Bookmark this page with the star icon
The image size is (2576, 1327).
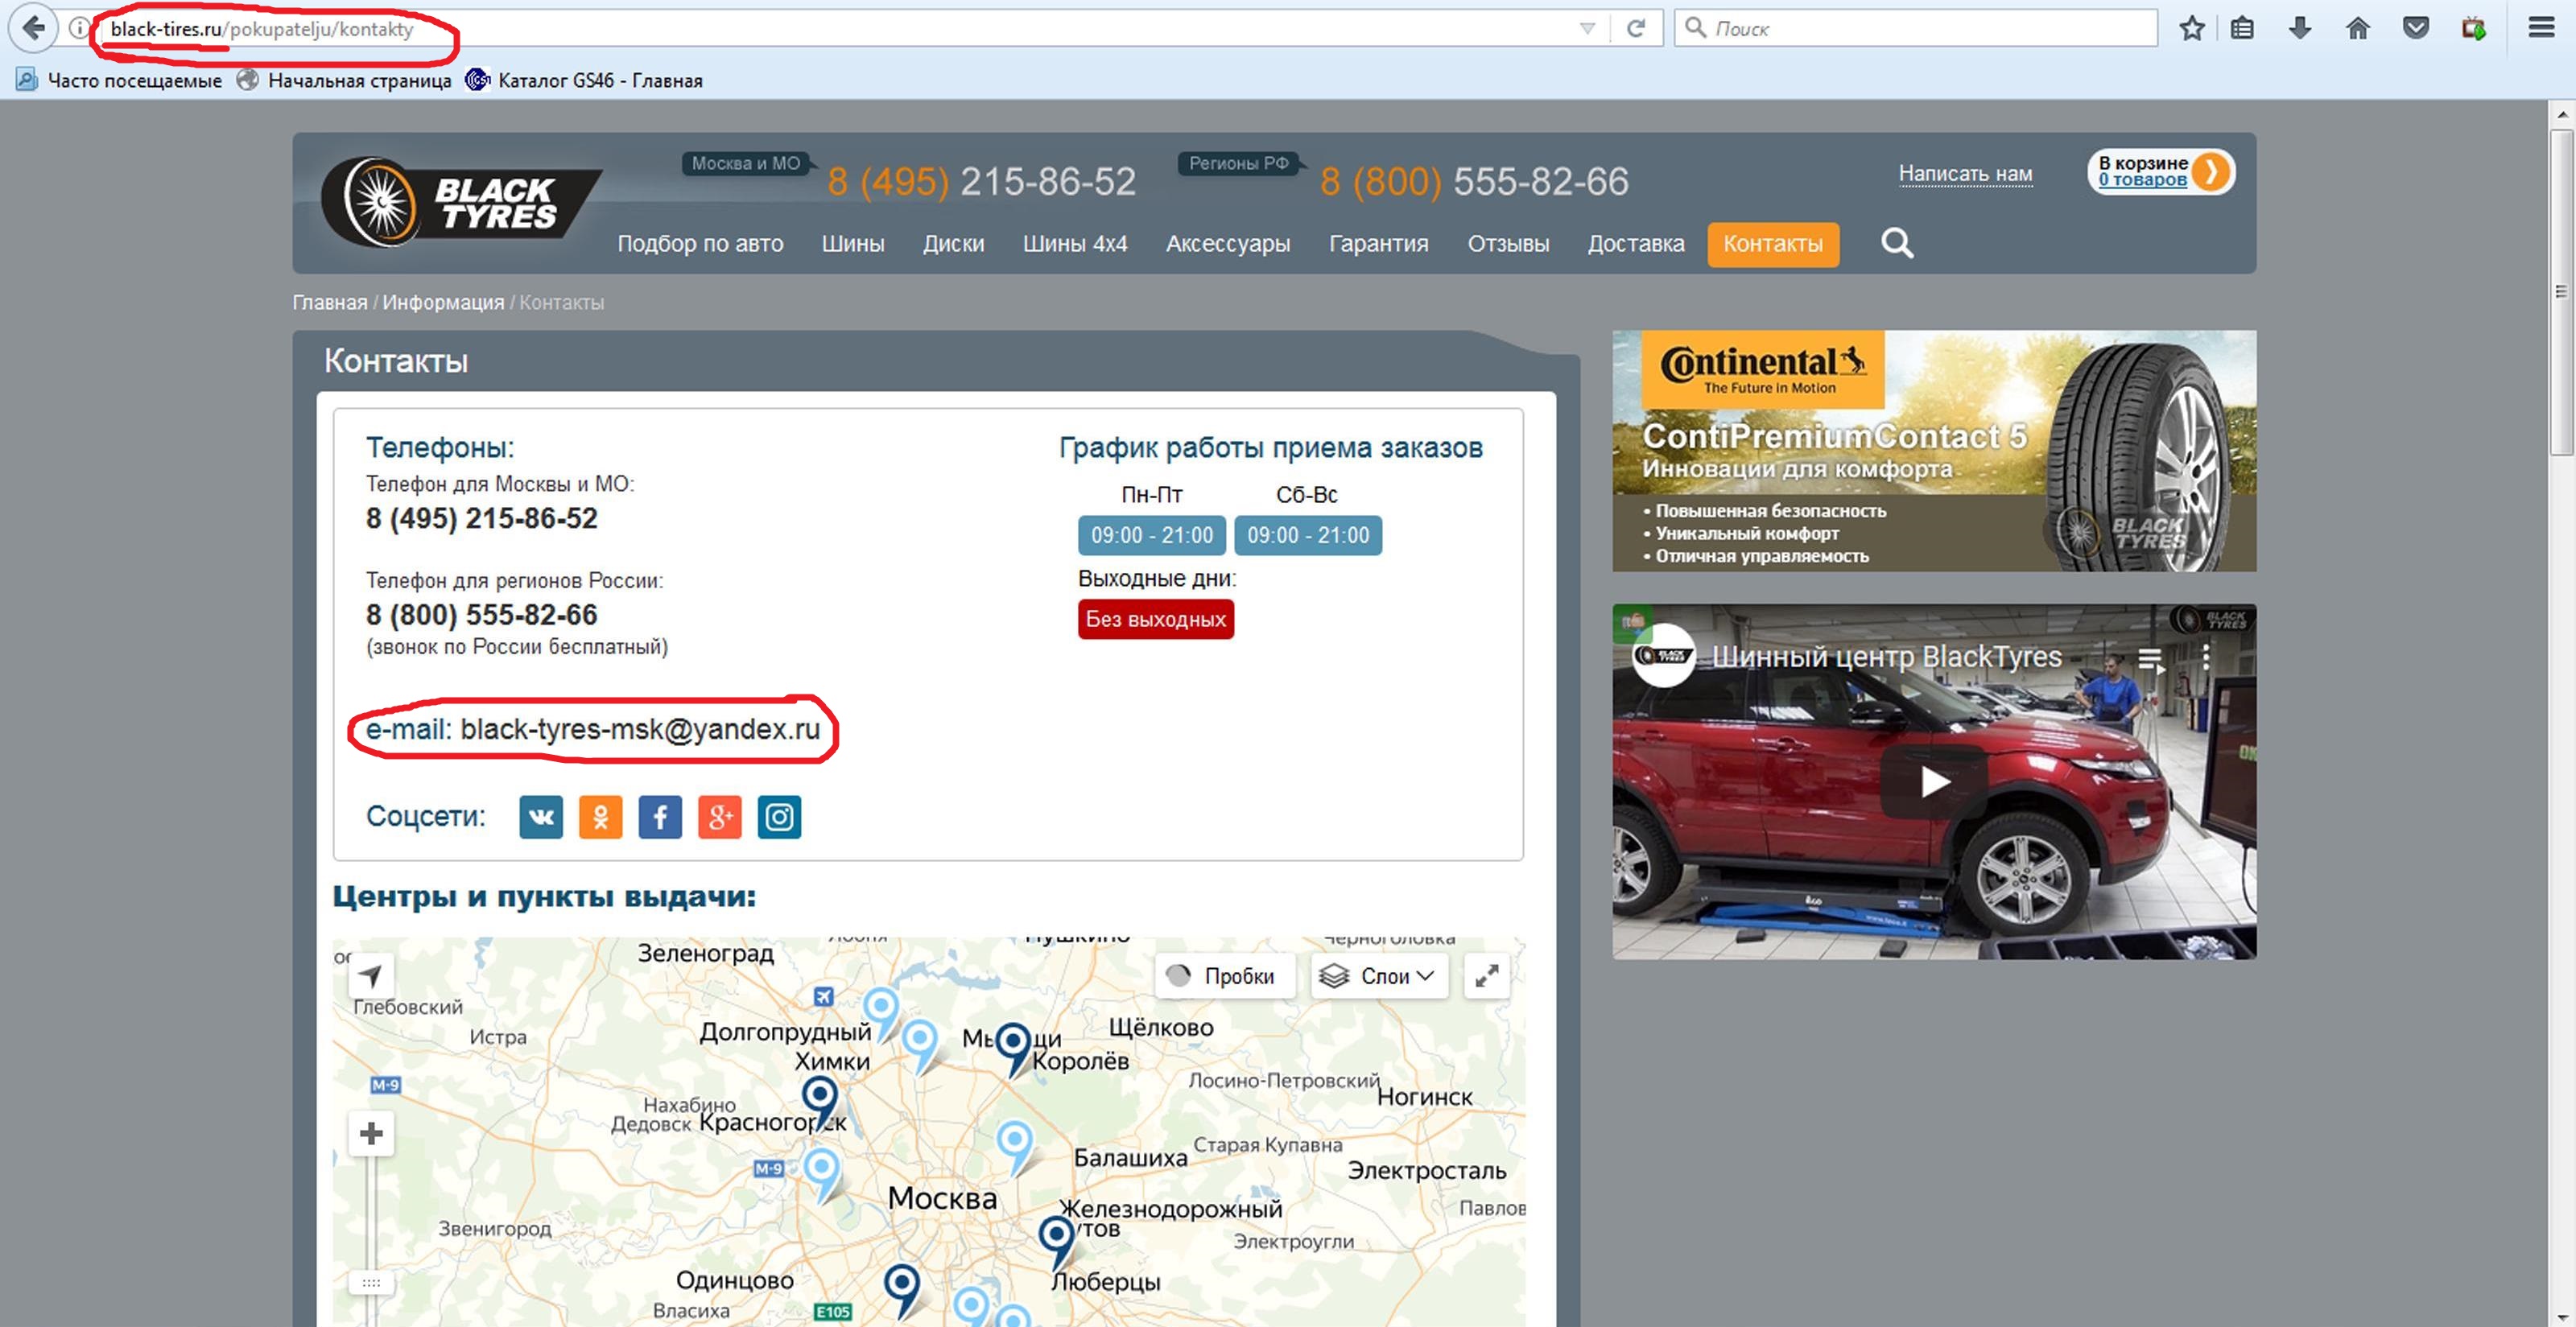coord(2191,28)
